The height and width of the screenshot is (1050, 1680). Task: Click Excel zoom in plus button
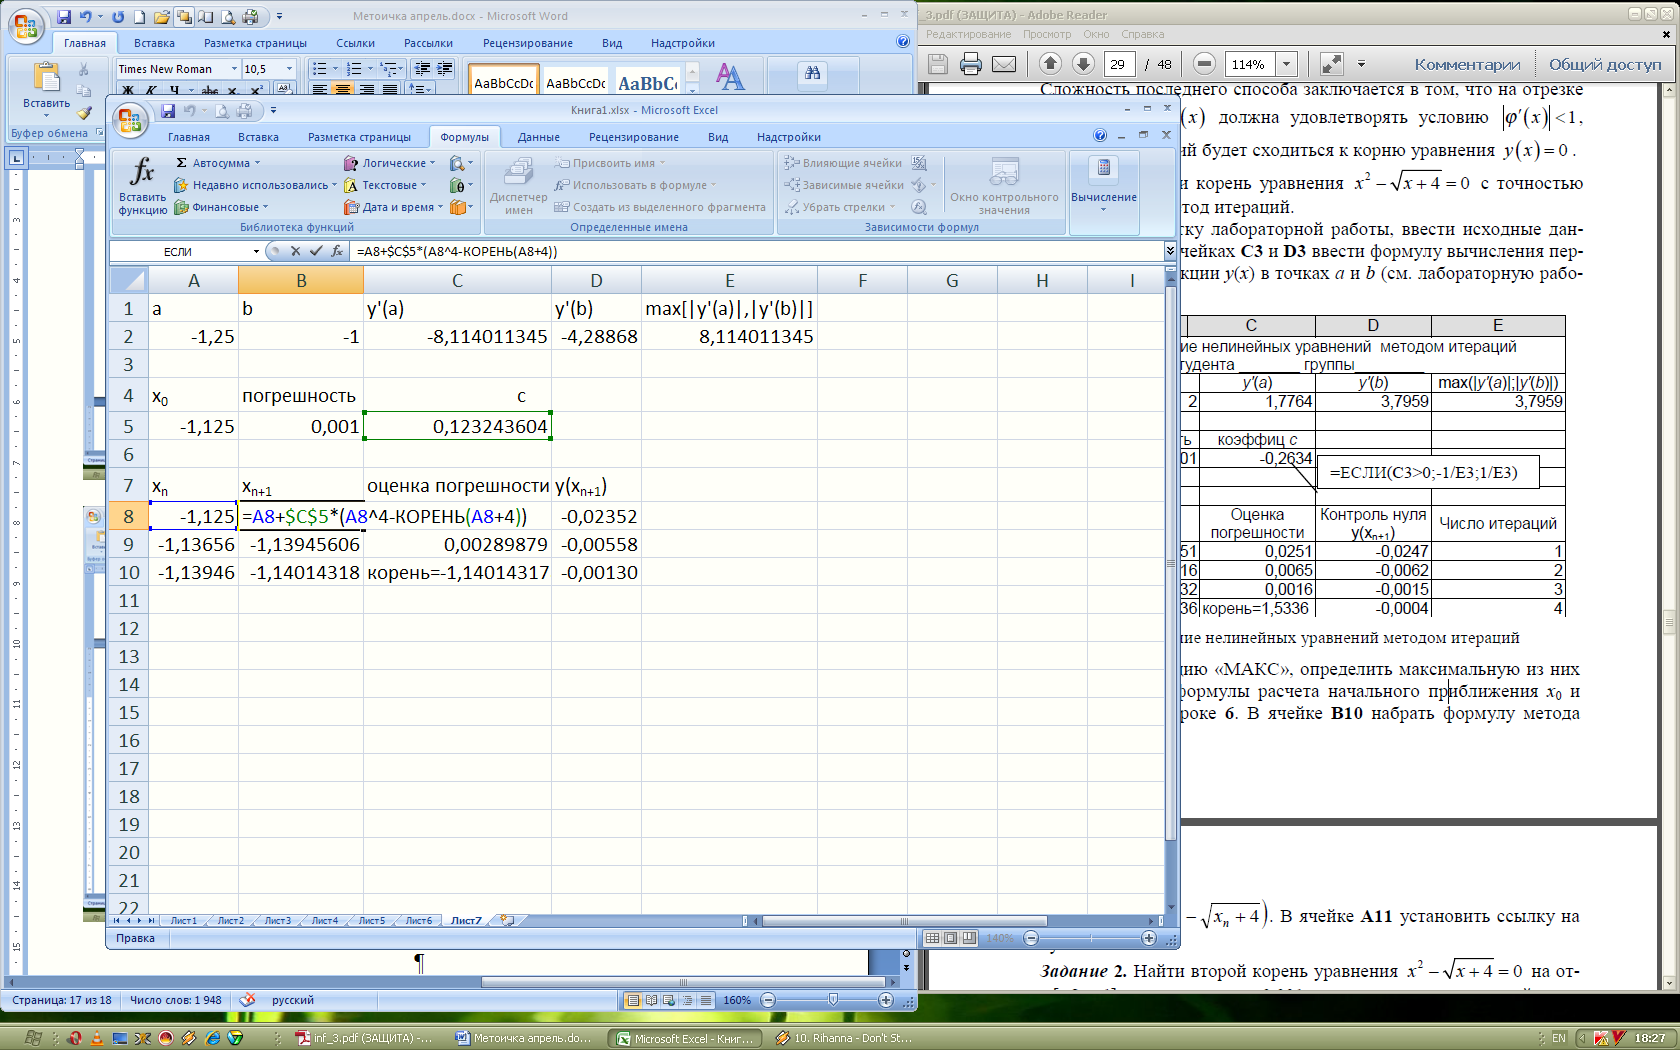(x=1148, y=938)
